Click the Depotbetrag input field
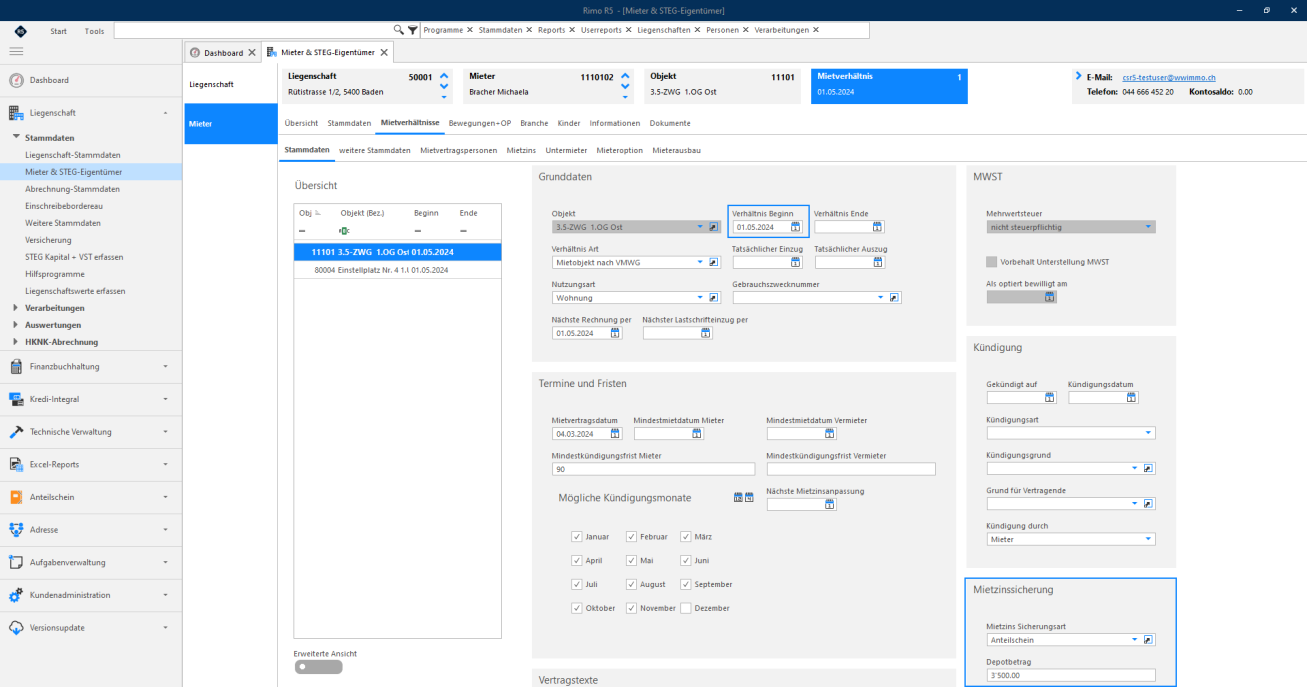Image resolution: width=1307 pixels, height=687 pixels. click(1070, 675)
